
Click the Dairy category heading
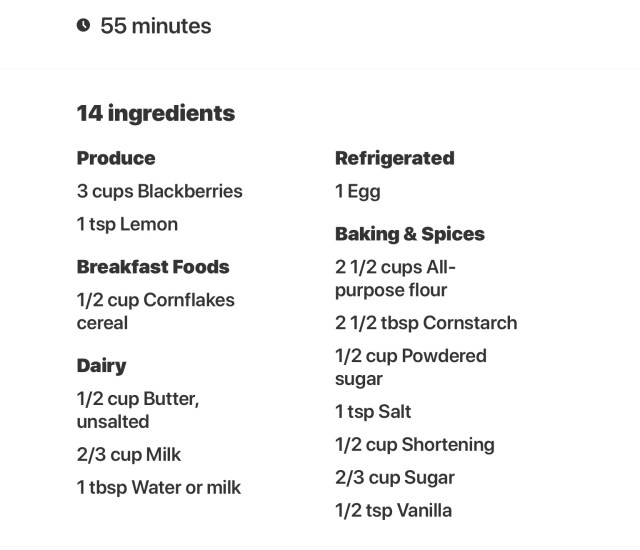click(101, 365)
